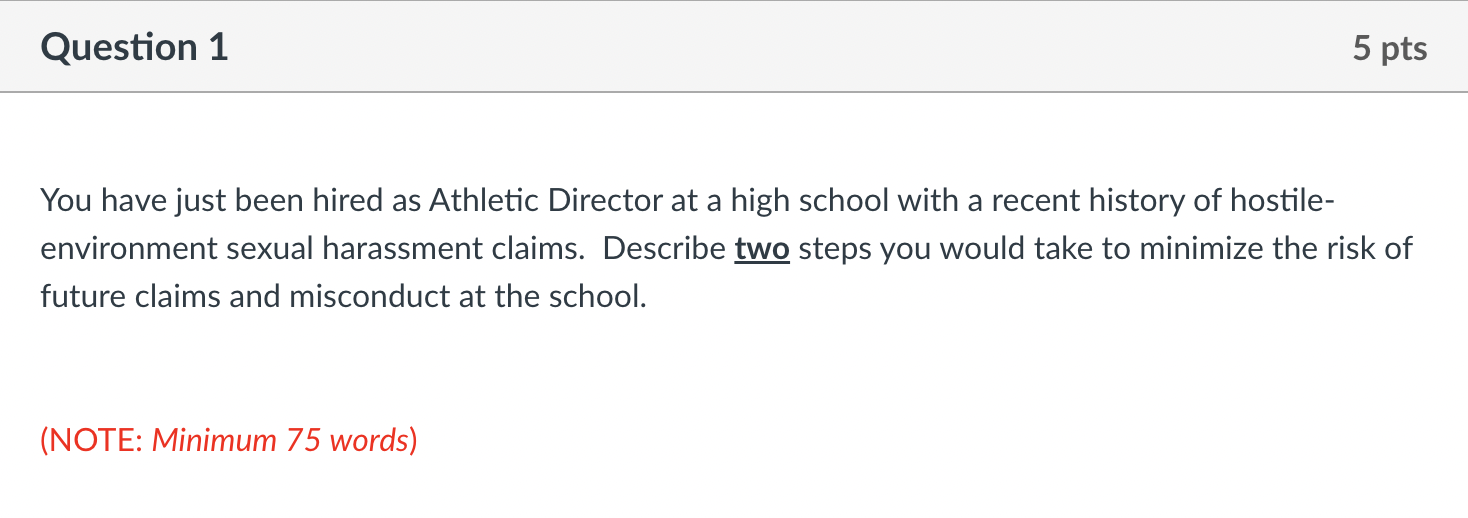Screen dimensions: 1468x518
Task: Click the "5 pts" point value label
Action: (x=1390, y=48)
